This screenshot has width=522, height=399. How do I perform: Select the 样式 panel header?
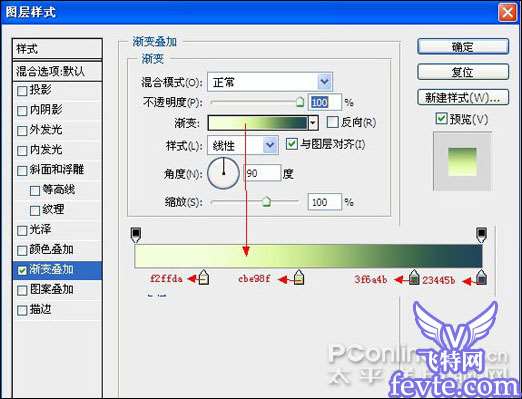point(57,49)
